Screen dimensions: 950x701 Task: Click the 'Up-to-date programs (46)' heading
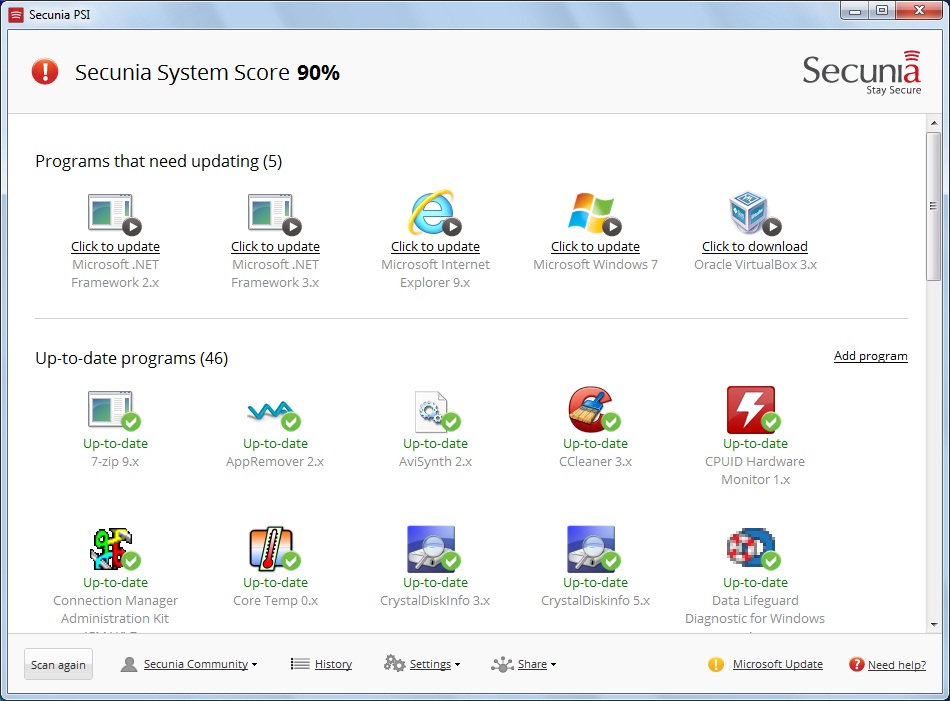click(131, 358)
